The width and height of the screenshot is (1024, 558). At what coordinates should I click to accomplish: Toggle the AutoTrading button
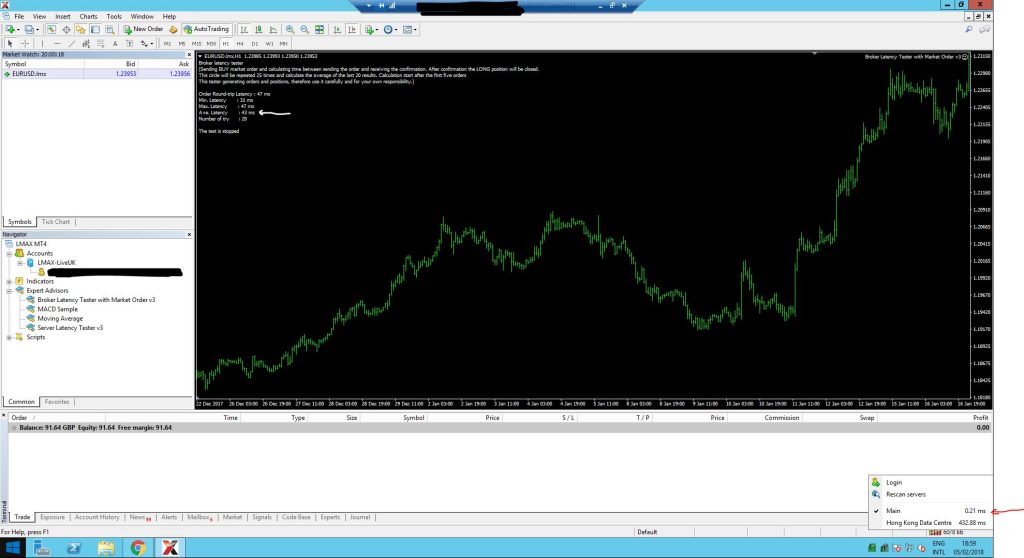206,29
